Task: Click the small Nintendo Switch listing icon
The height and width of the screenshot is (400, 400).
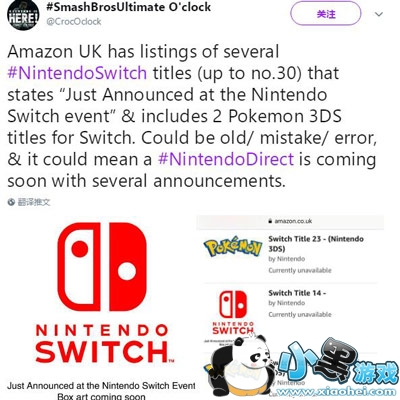Action: pyautogui.click(x=233, y=312)
